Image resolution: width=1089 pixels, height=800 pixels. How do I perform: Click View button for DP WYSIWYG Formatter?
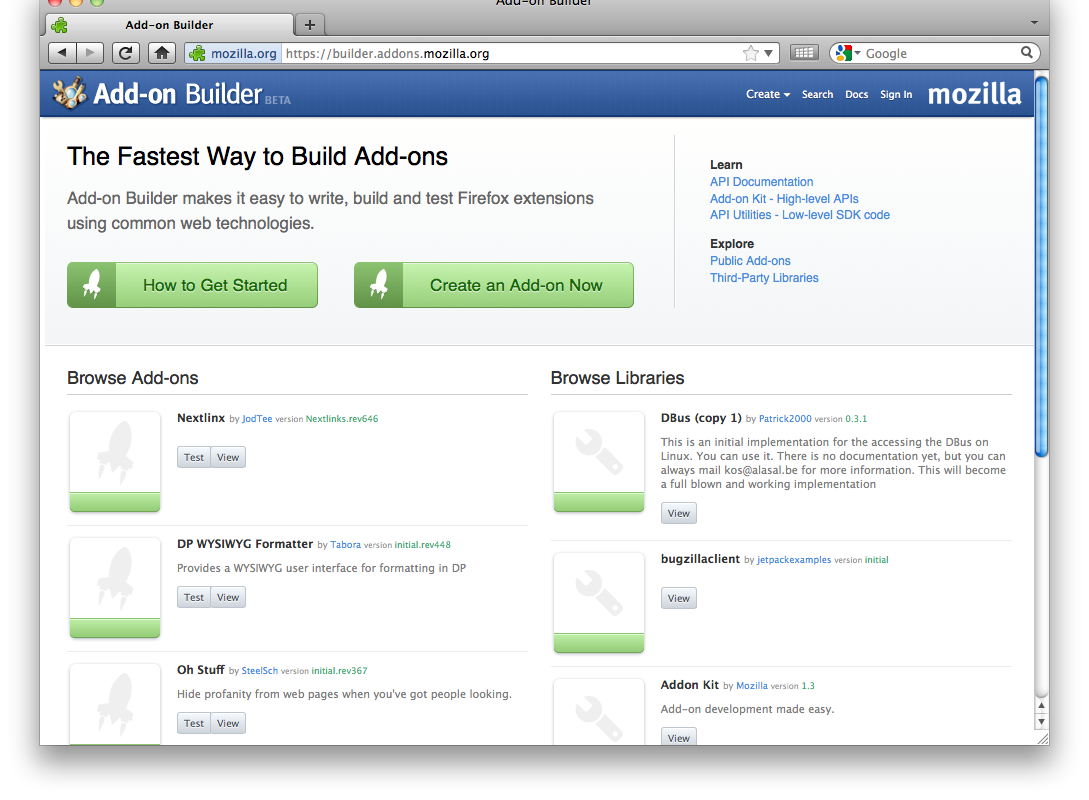click(x=228, y=597)
